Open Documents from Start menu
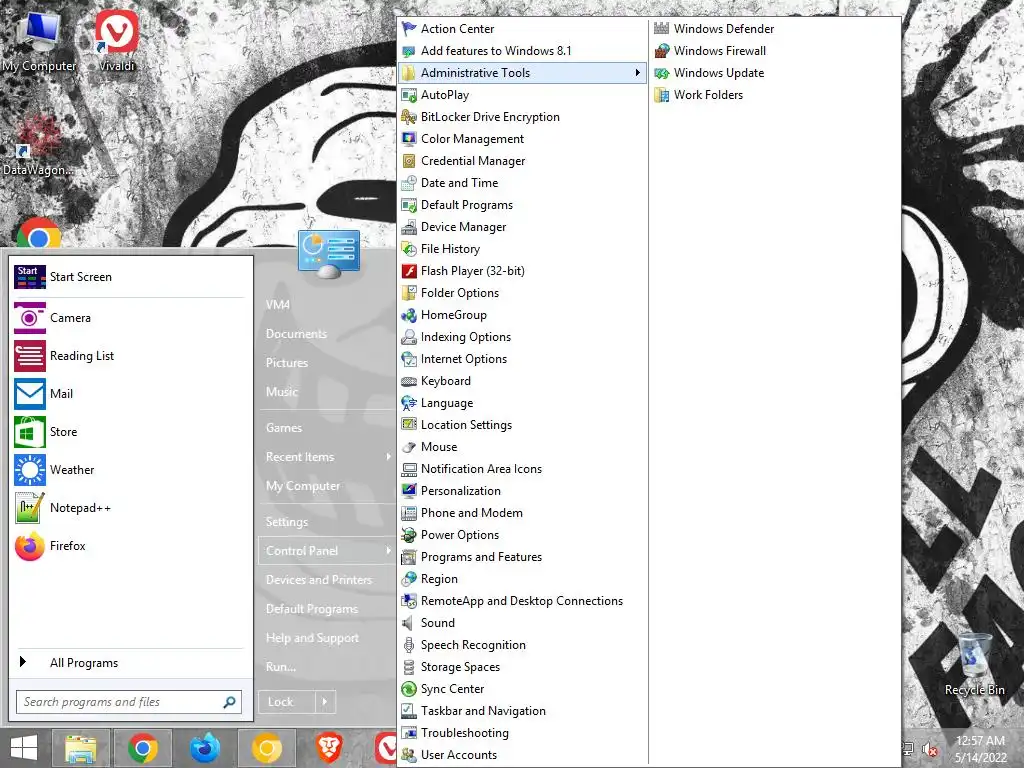1024x768 pixels. point(296,334)
